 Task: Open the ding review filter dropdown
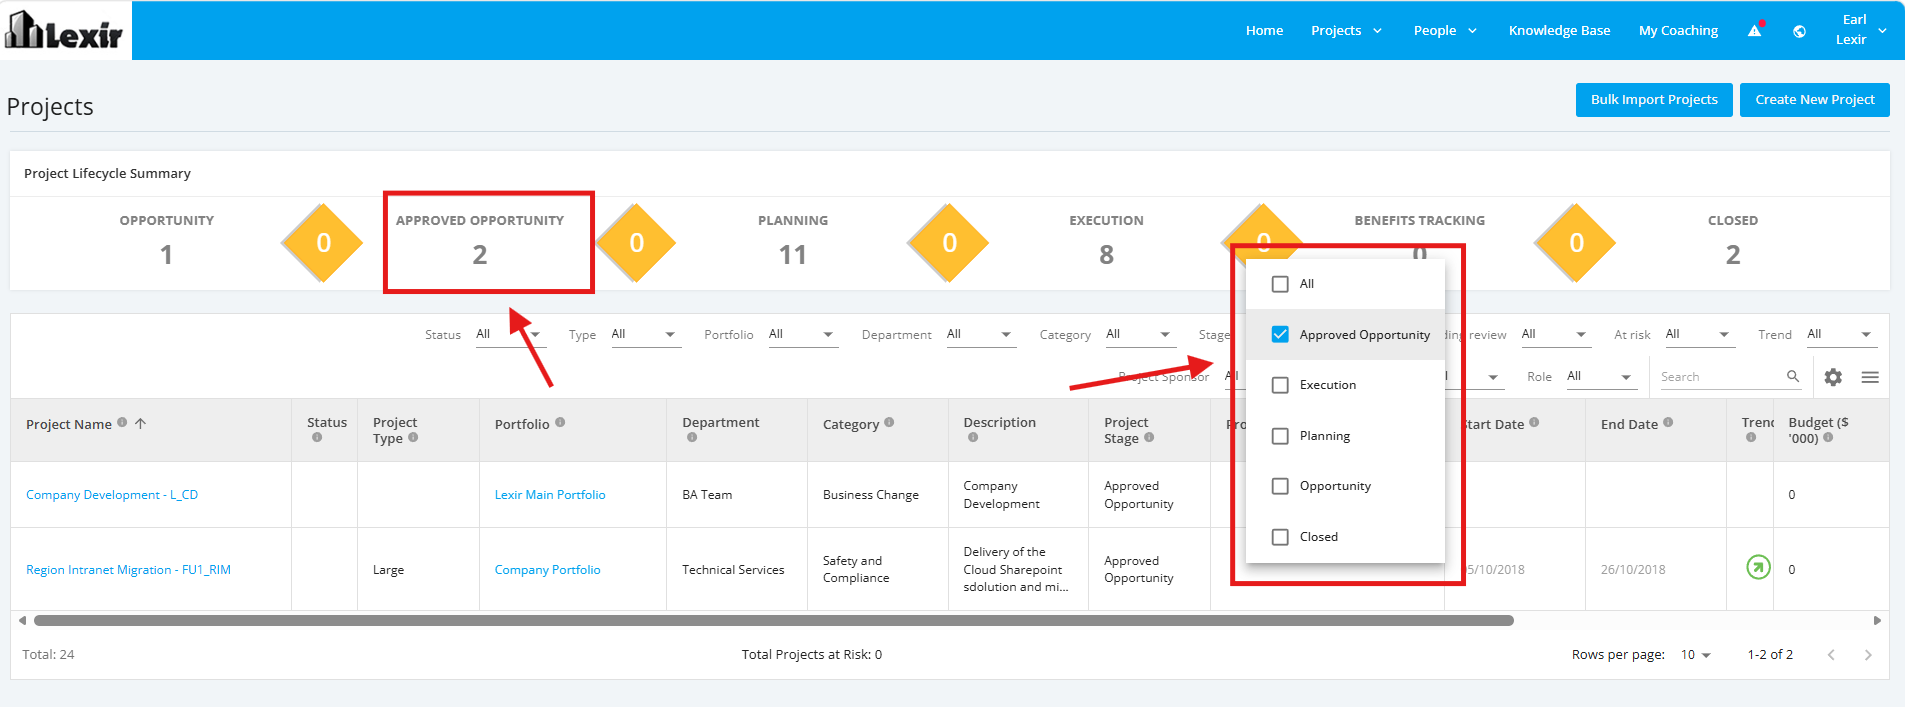(x=1555, y=335)
